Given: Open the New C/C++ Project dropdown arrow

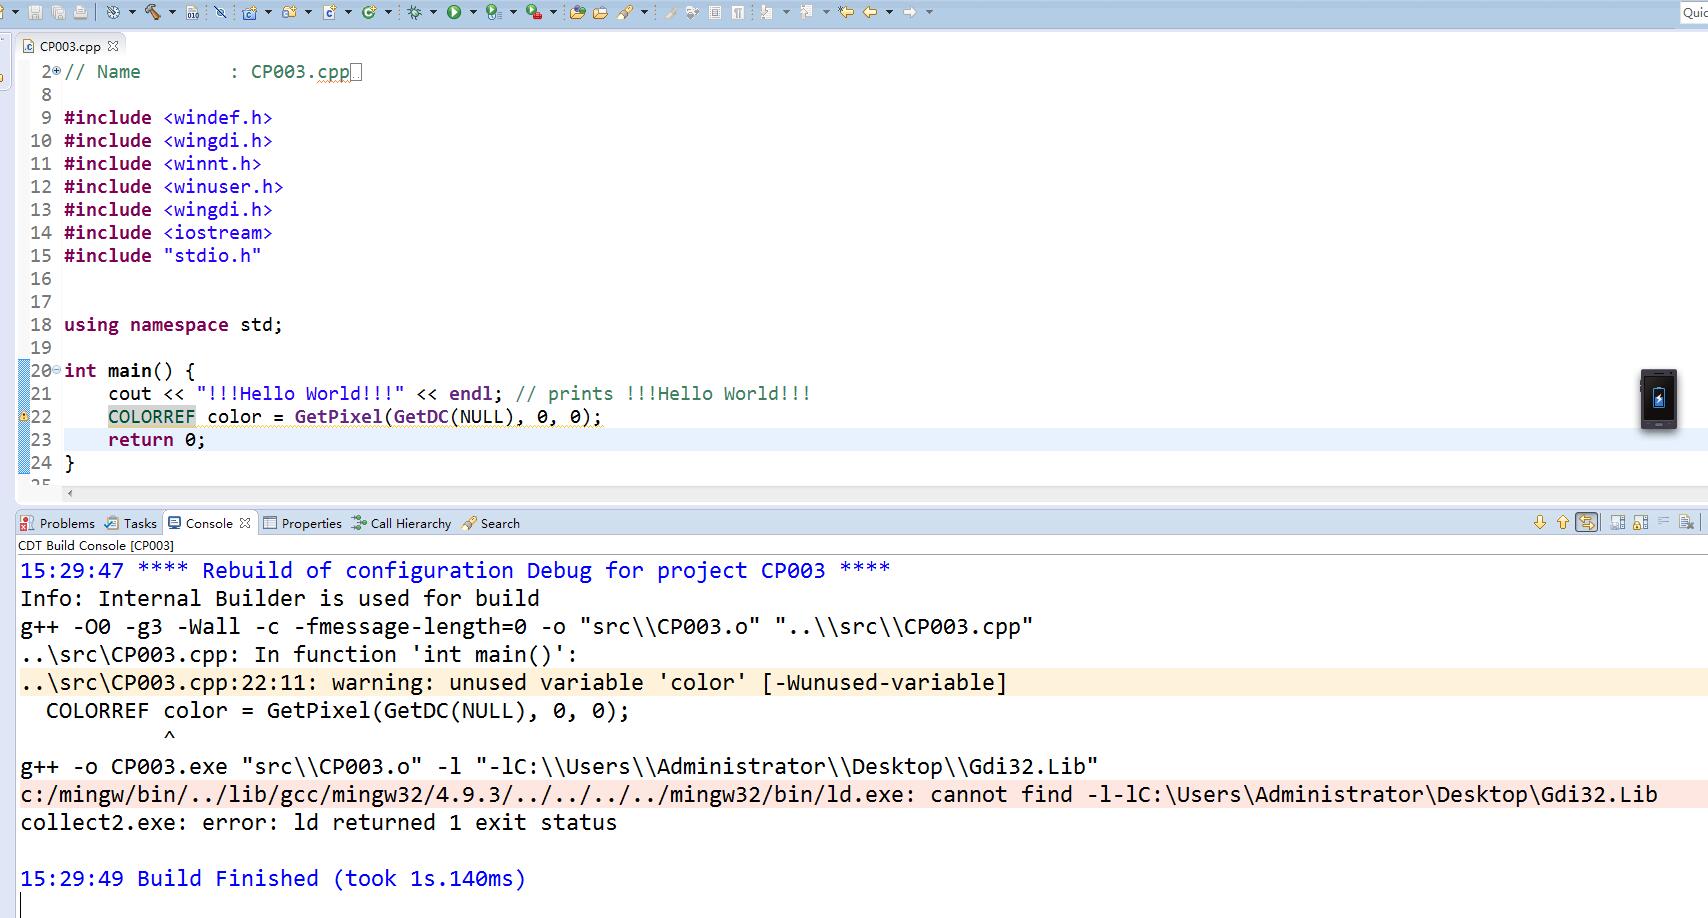Looking at the screenshot, I should click(x=268, y=12).
